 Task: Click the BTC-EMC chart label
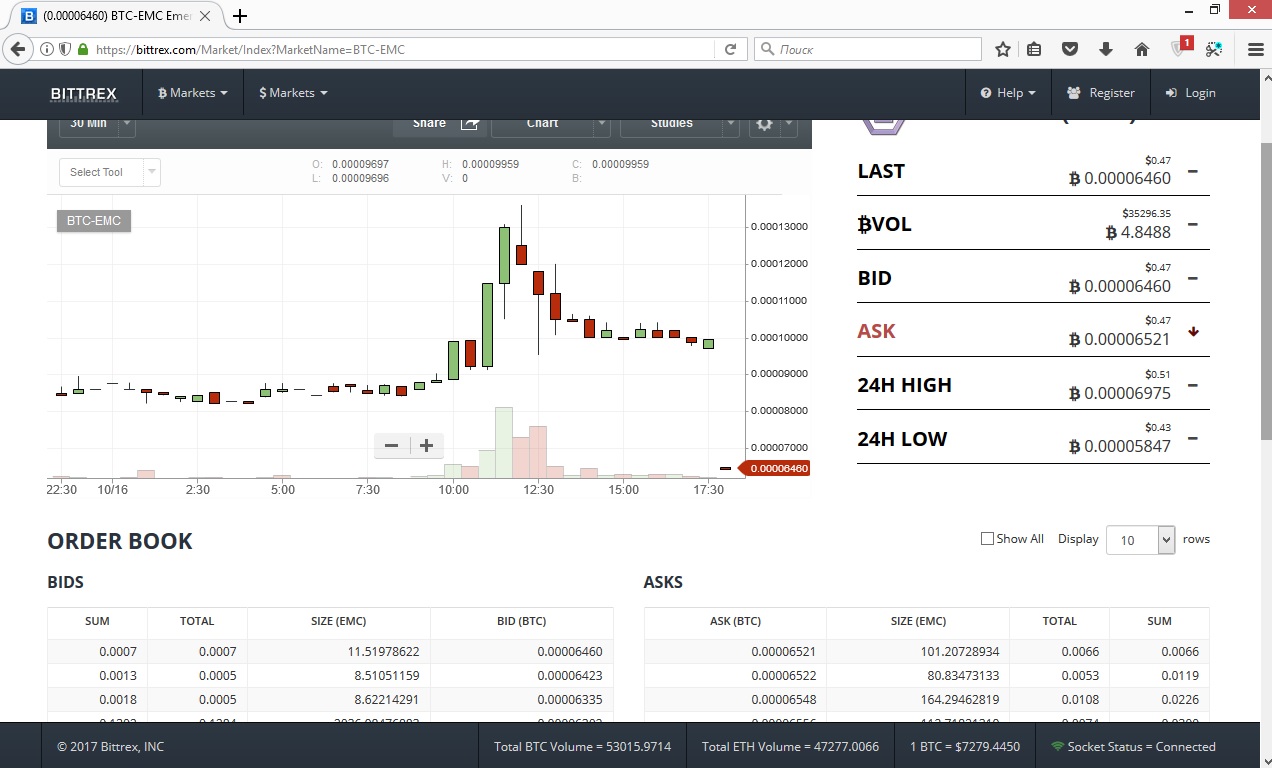94,221
